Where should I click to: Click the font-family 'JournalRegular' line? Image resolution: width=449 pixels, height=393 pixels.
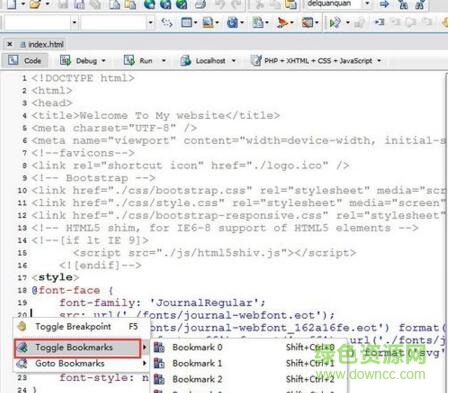tap(162, 303)
